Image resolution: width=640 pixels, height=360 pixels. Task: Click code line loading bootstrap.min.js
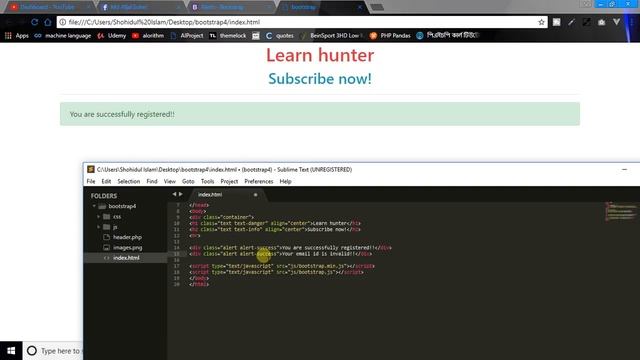[x=282, y=266]
